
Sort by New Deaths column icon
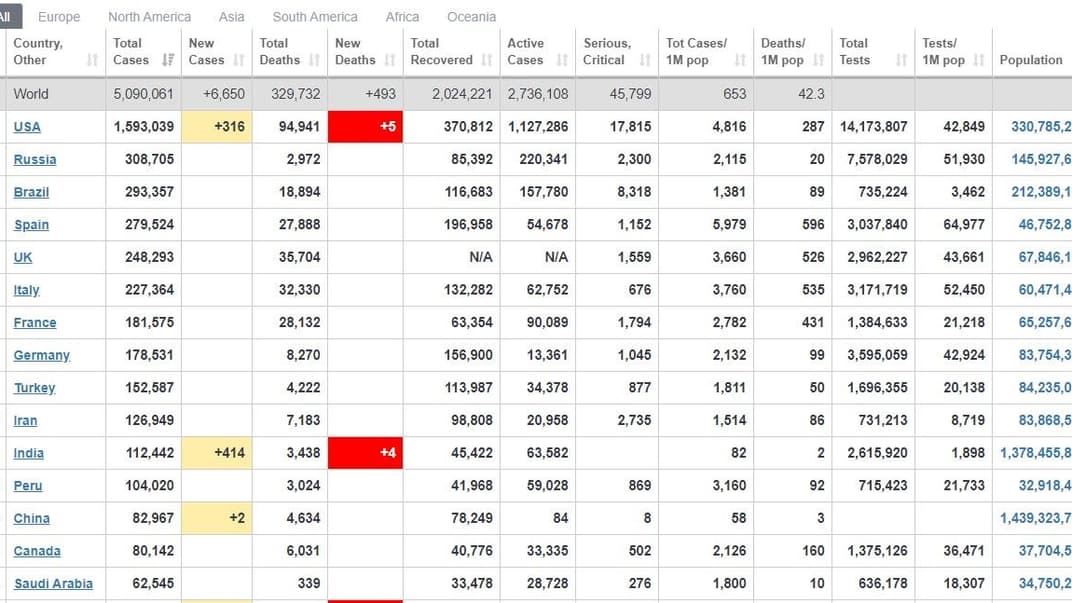point(390,60)
